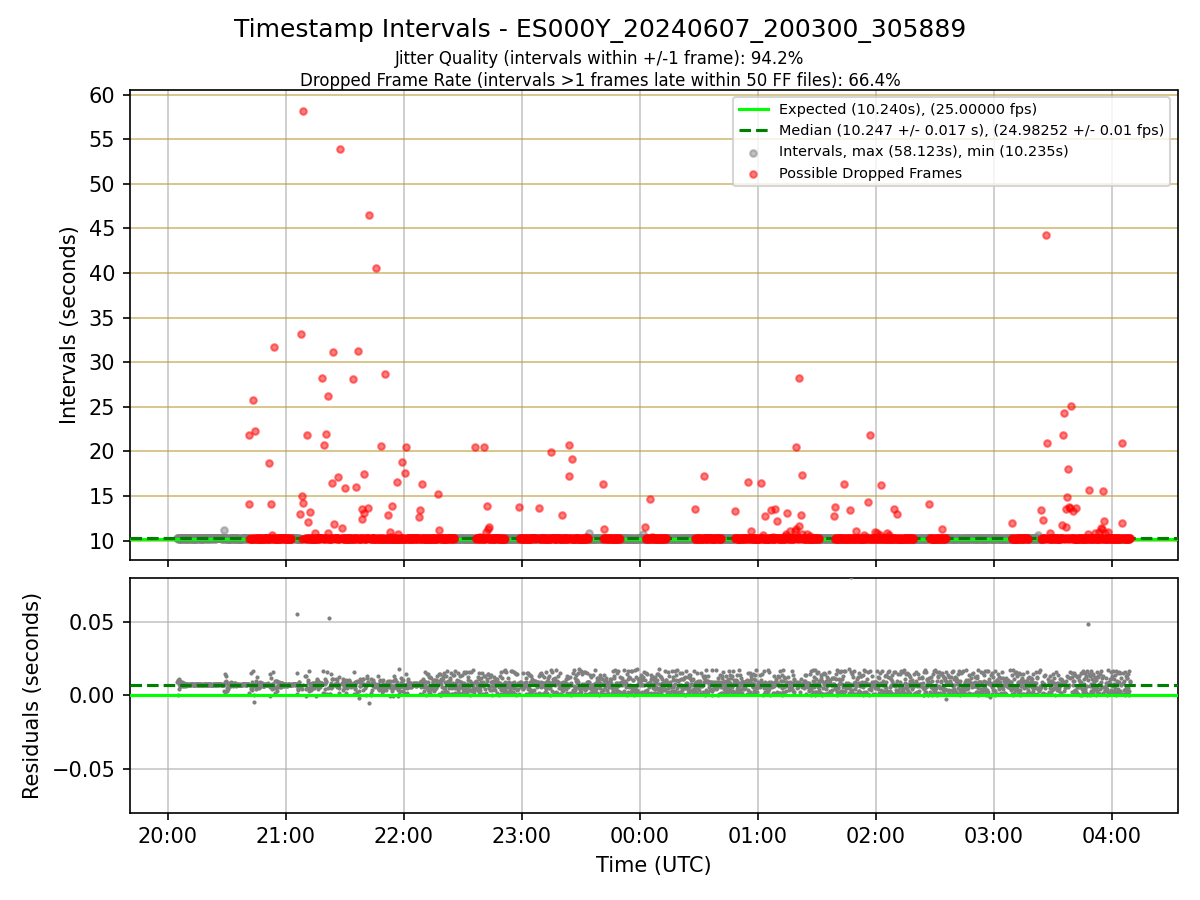Screen dimensions: 1200x900
Task: Click legend entry 'Median (10.247 +/- 0.017 s)'
Action: click(x=971, y=130)
